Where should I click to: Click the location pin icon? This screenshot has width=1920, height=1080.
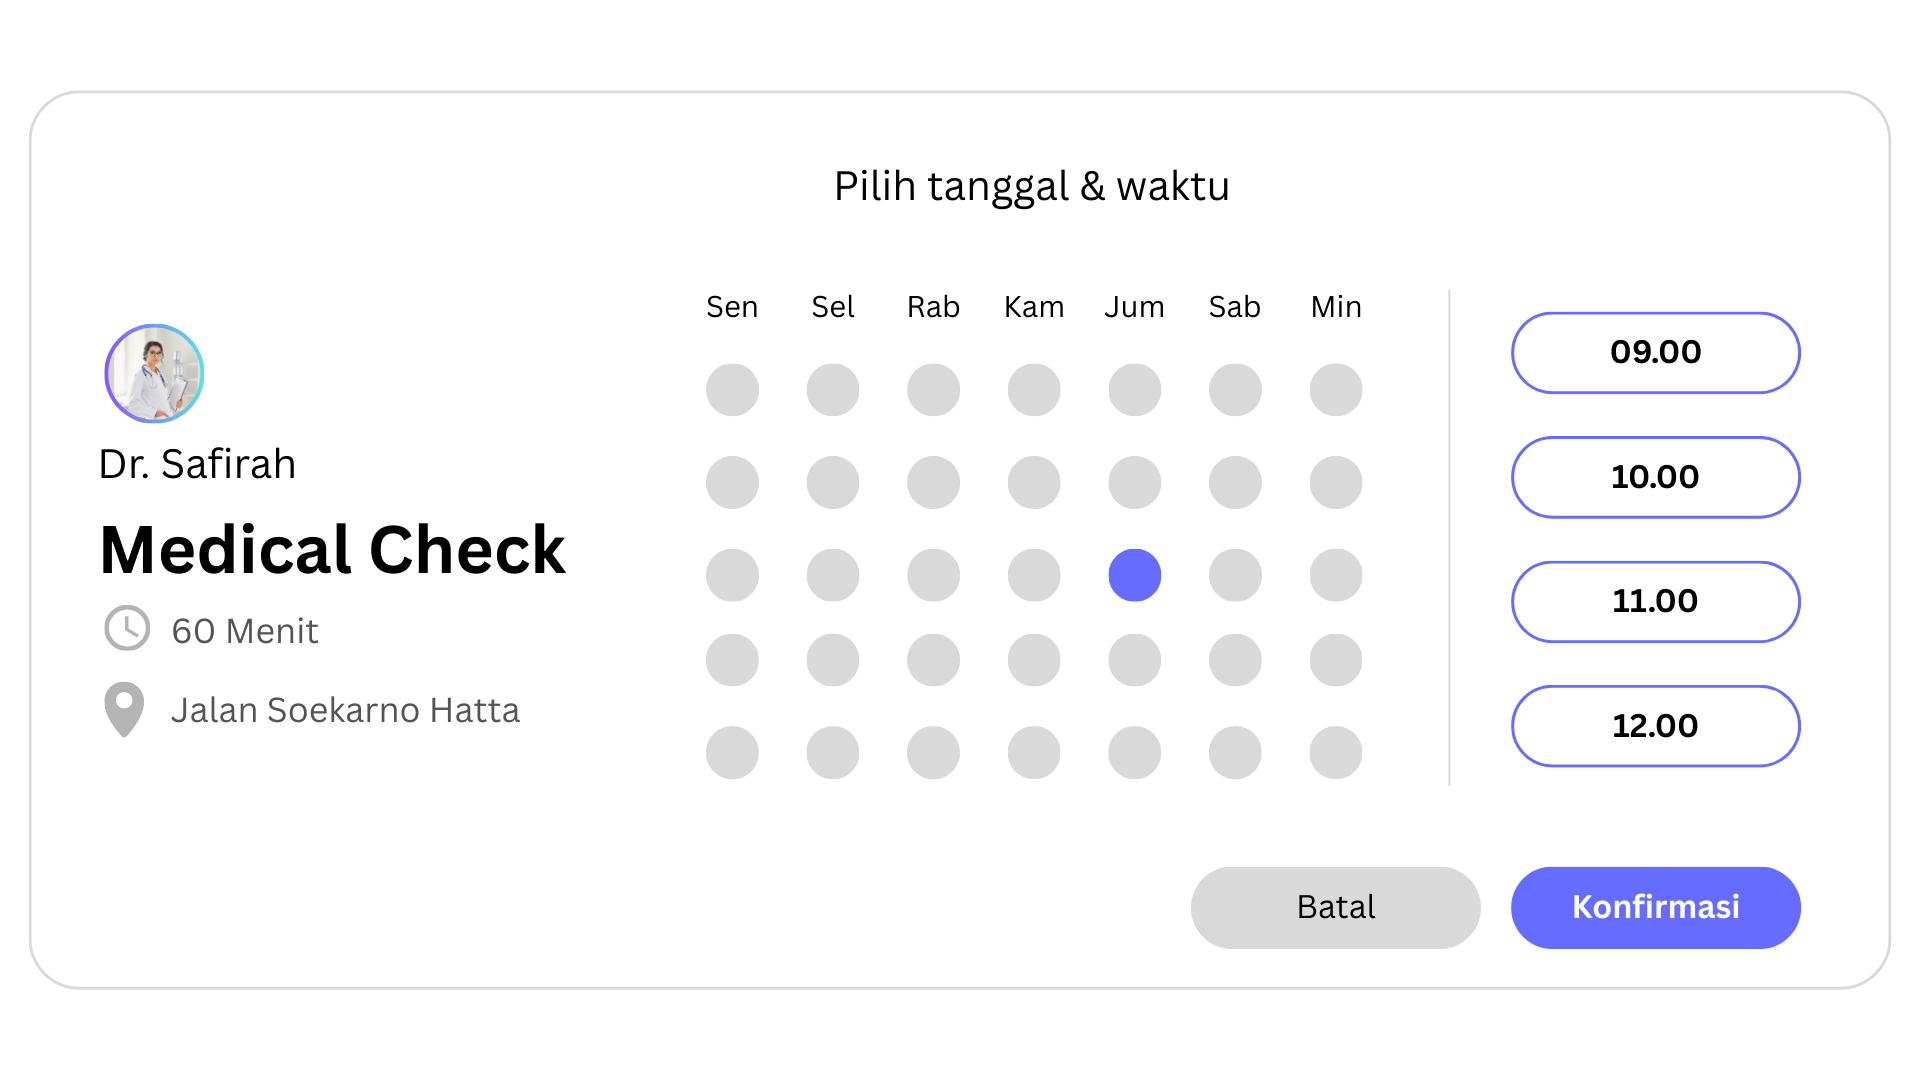coord(124,709)
